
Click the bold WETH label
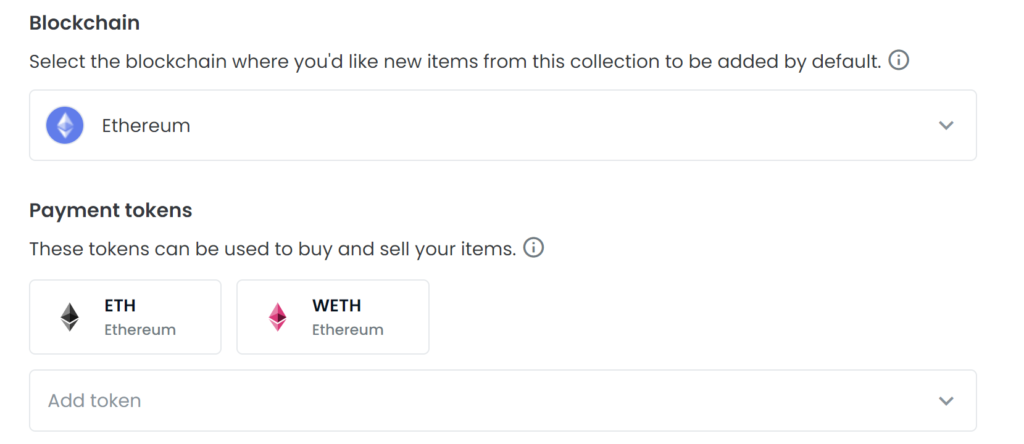pos(337,305)
